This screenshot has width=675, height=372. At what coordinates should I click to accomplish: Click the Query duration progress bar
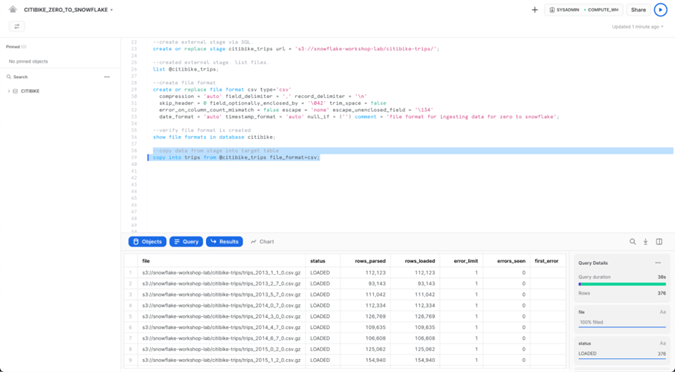[622, 284]
